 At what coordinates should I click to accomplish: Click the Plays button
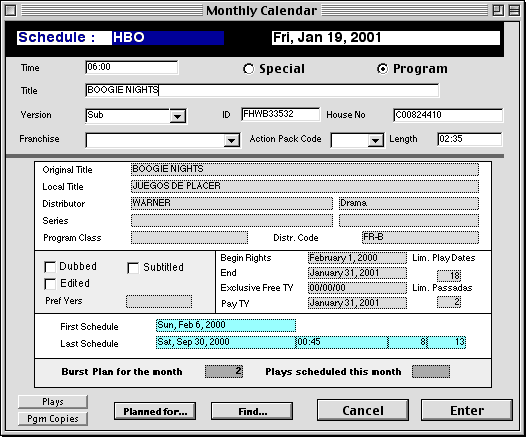53,401
